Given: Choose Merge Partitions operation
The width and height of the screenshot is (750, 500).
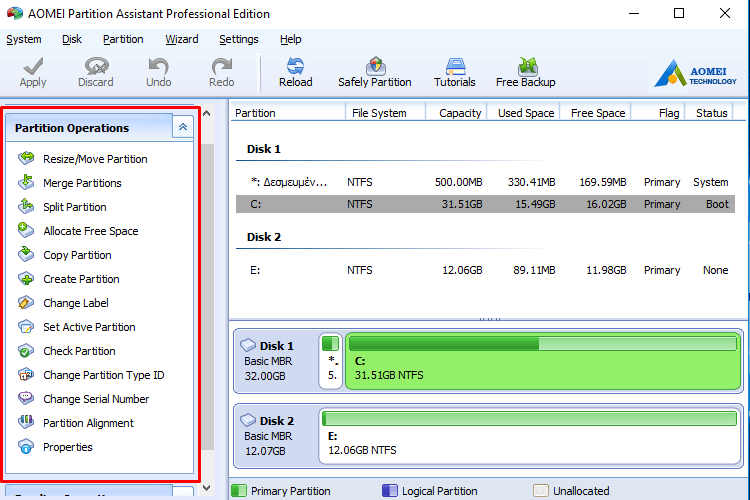Looking at the screenshot, I should (82, 183).
